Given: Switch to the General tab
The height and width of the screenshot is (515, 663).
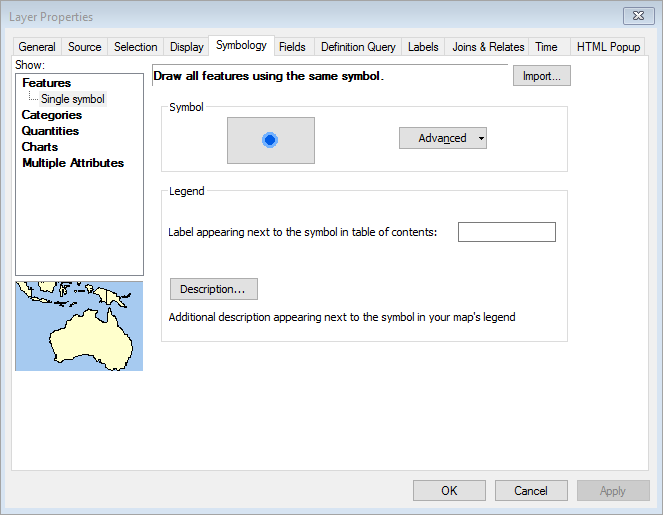Looking at the screenshot, I should 37,47.
